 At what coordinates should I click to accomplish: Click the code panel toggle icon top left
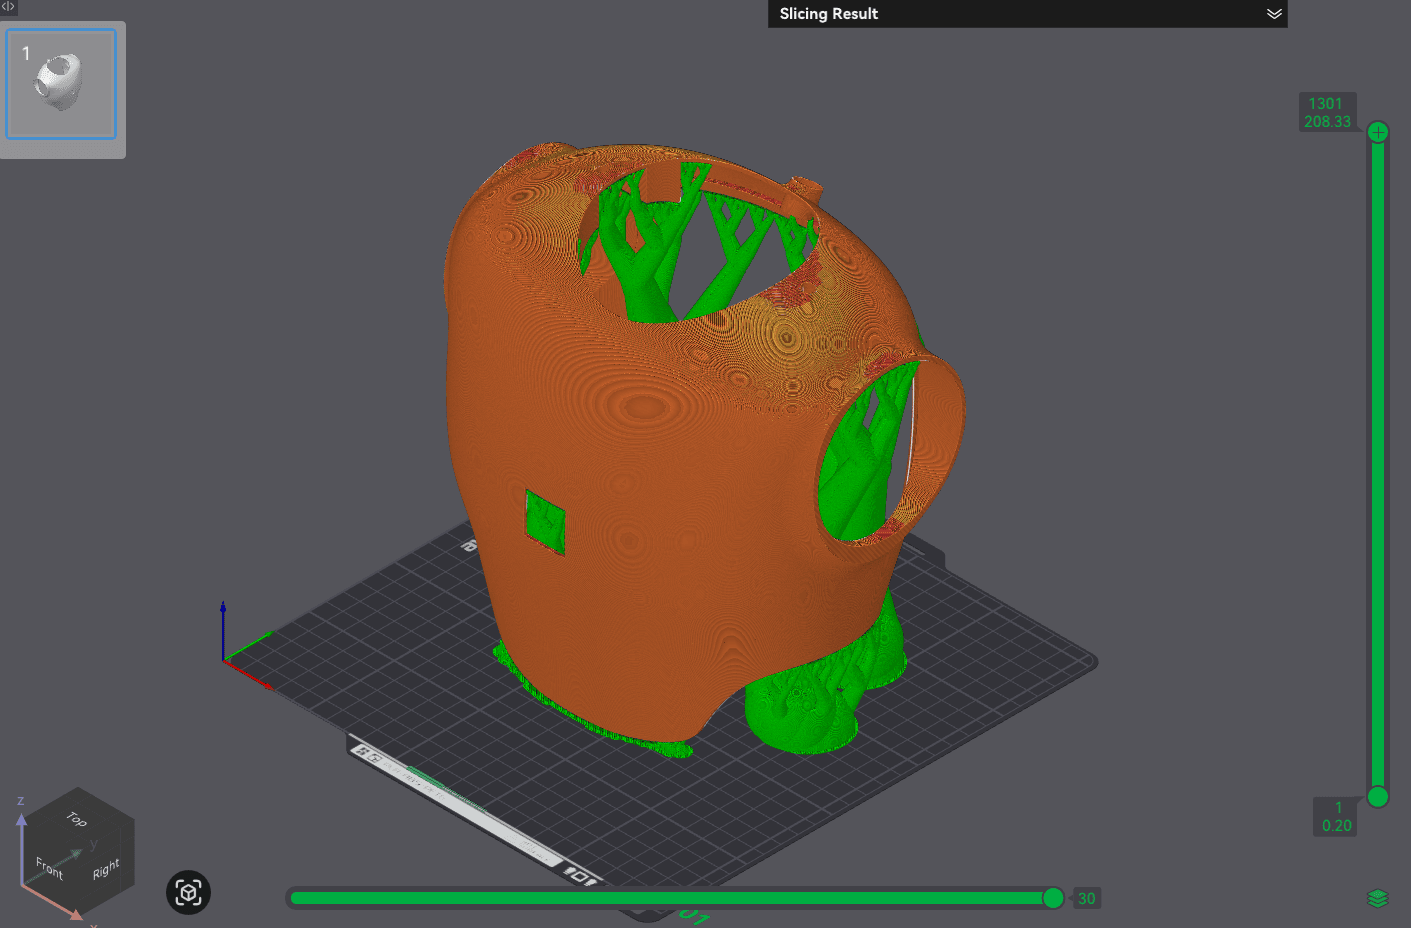pos(8,8)
